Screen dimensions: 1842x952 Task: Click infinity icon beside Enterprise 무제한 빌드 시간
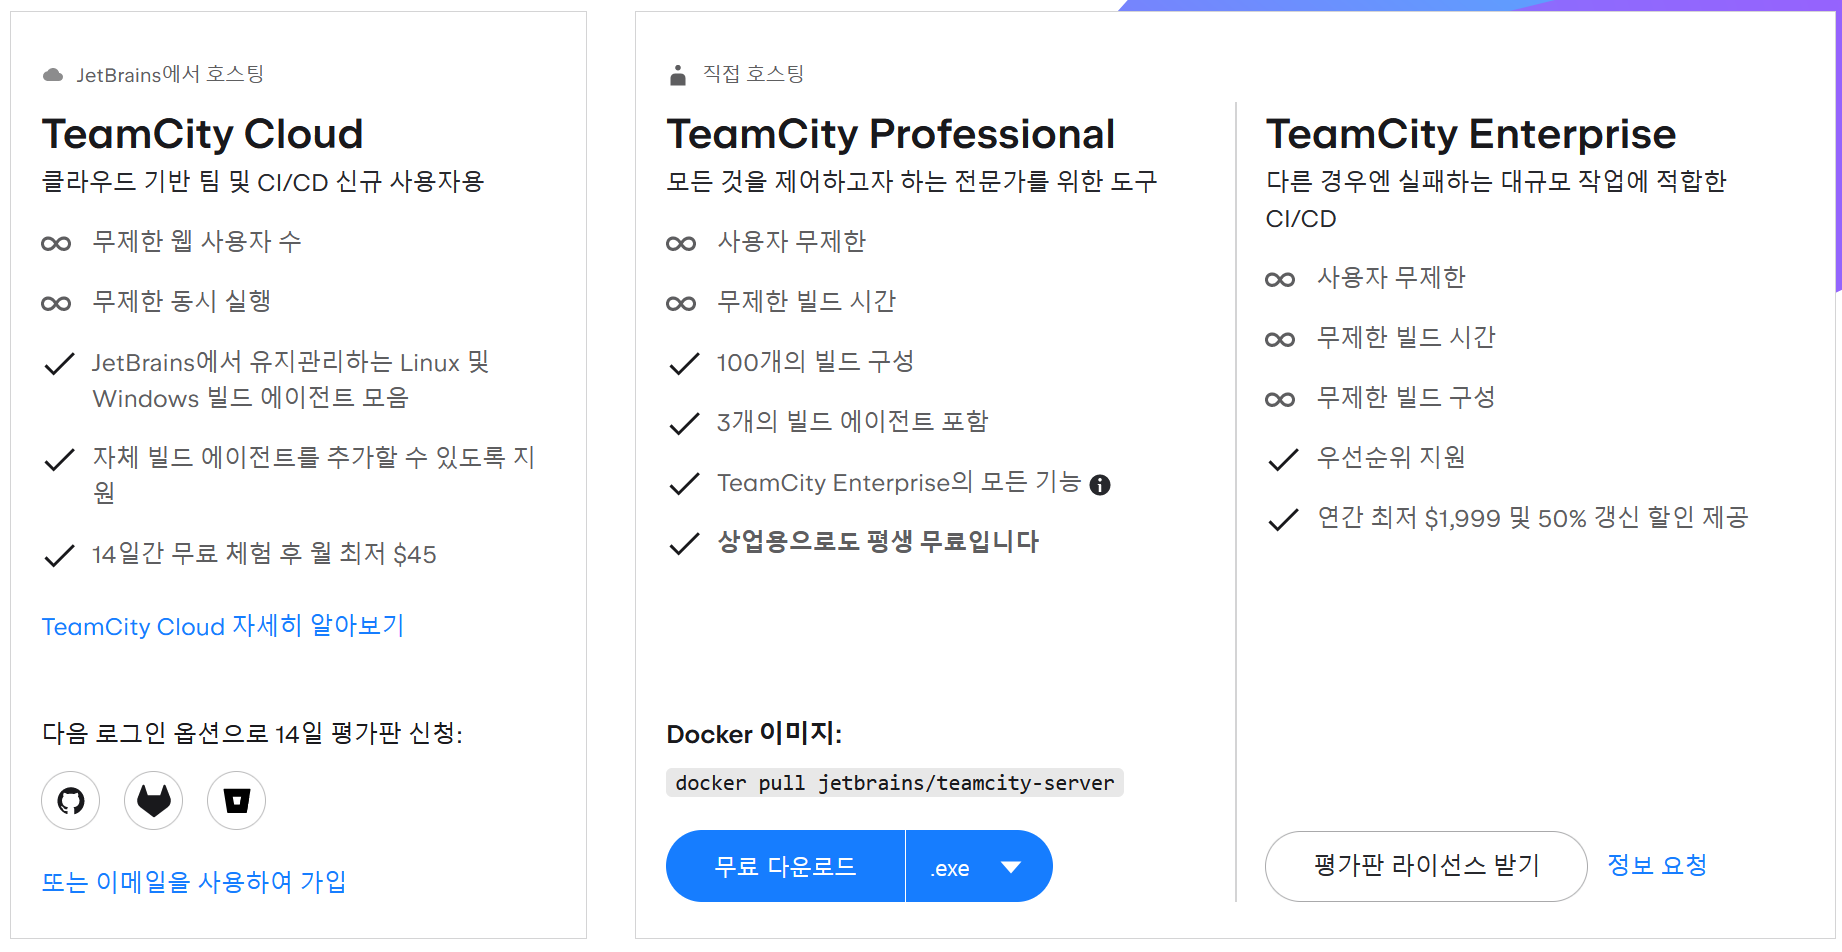click(x=1280, y=339)
